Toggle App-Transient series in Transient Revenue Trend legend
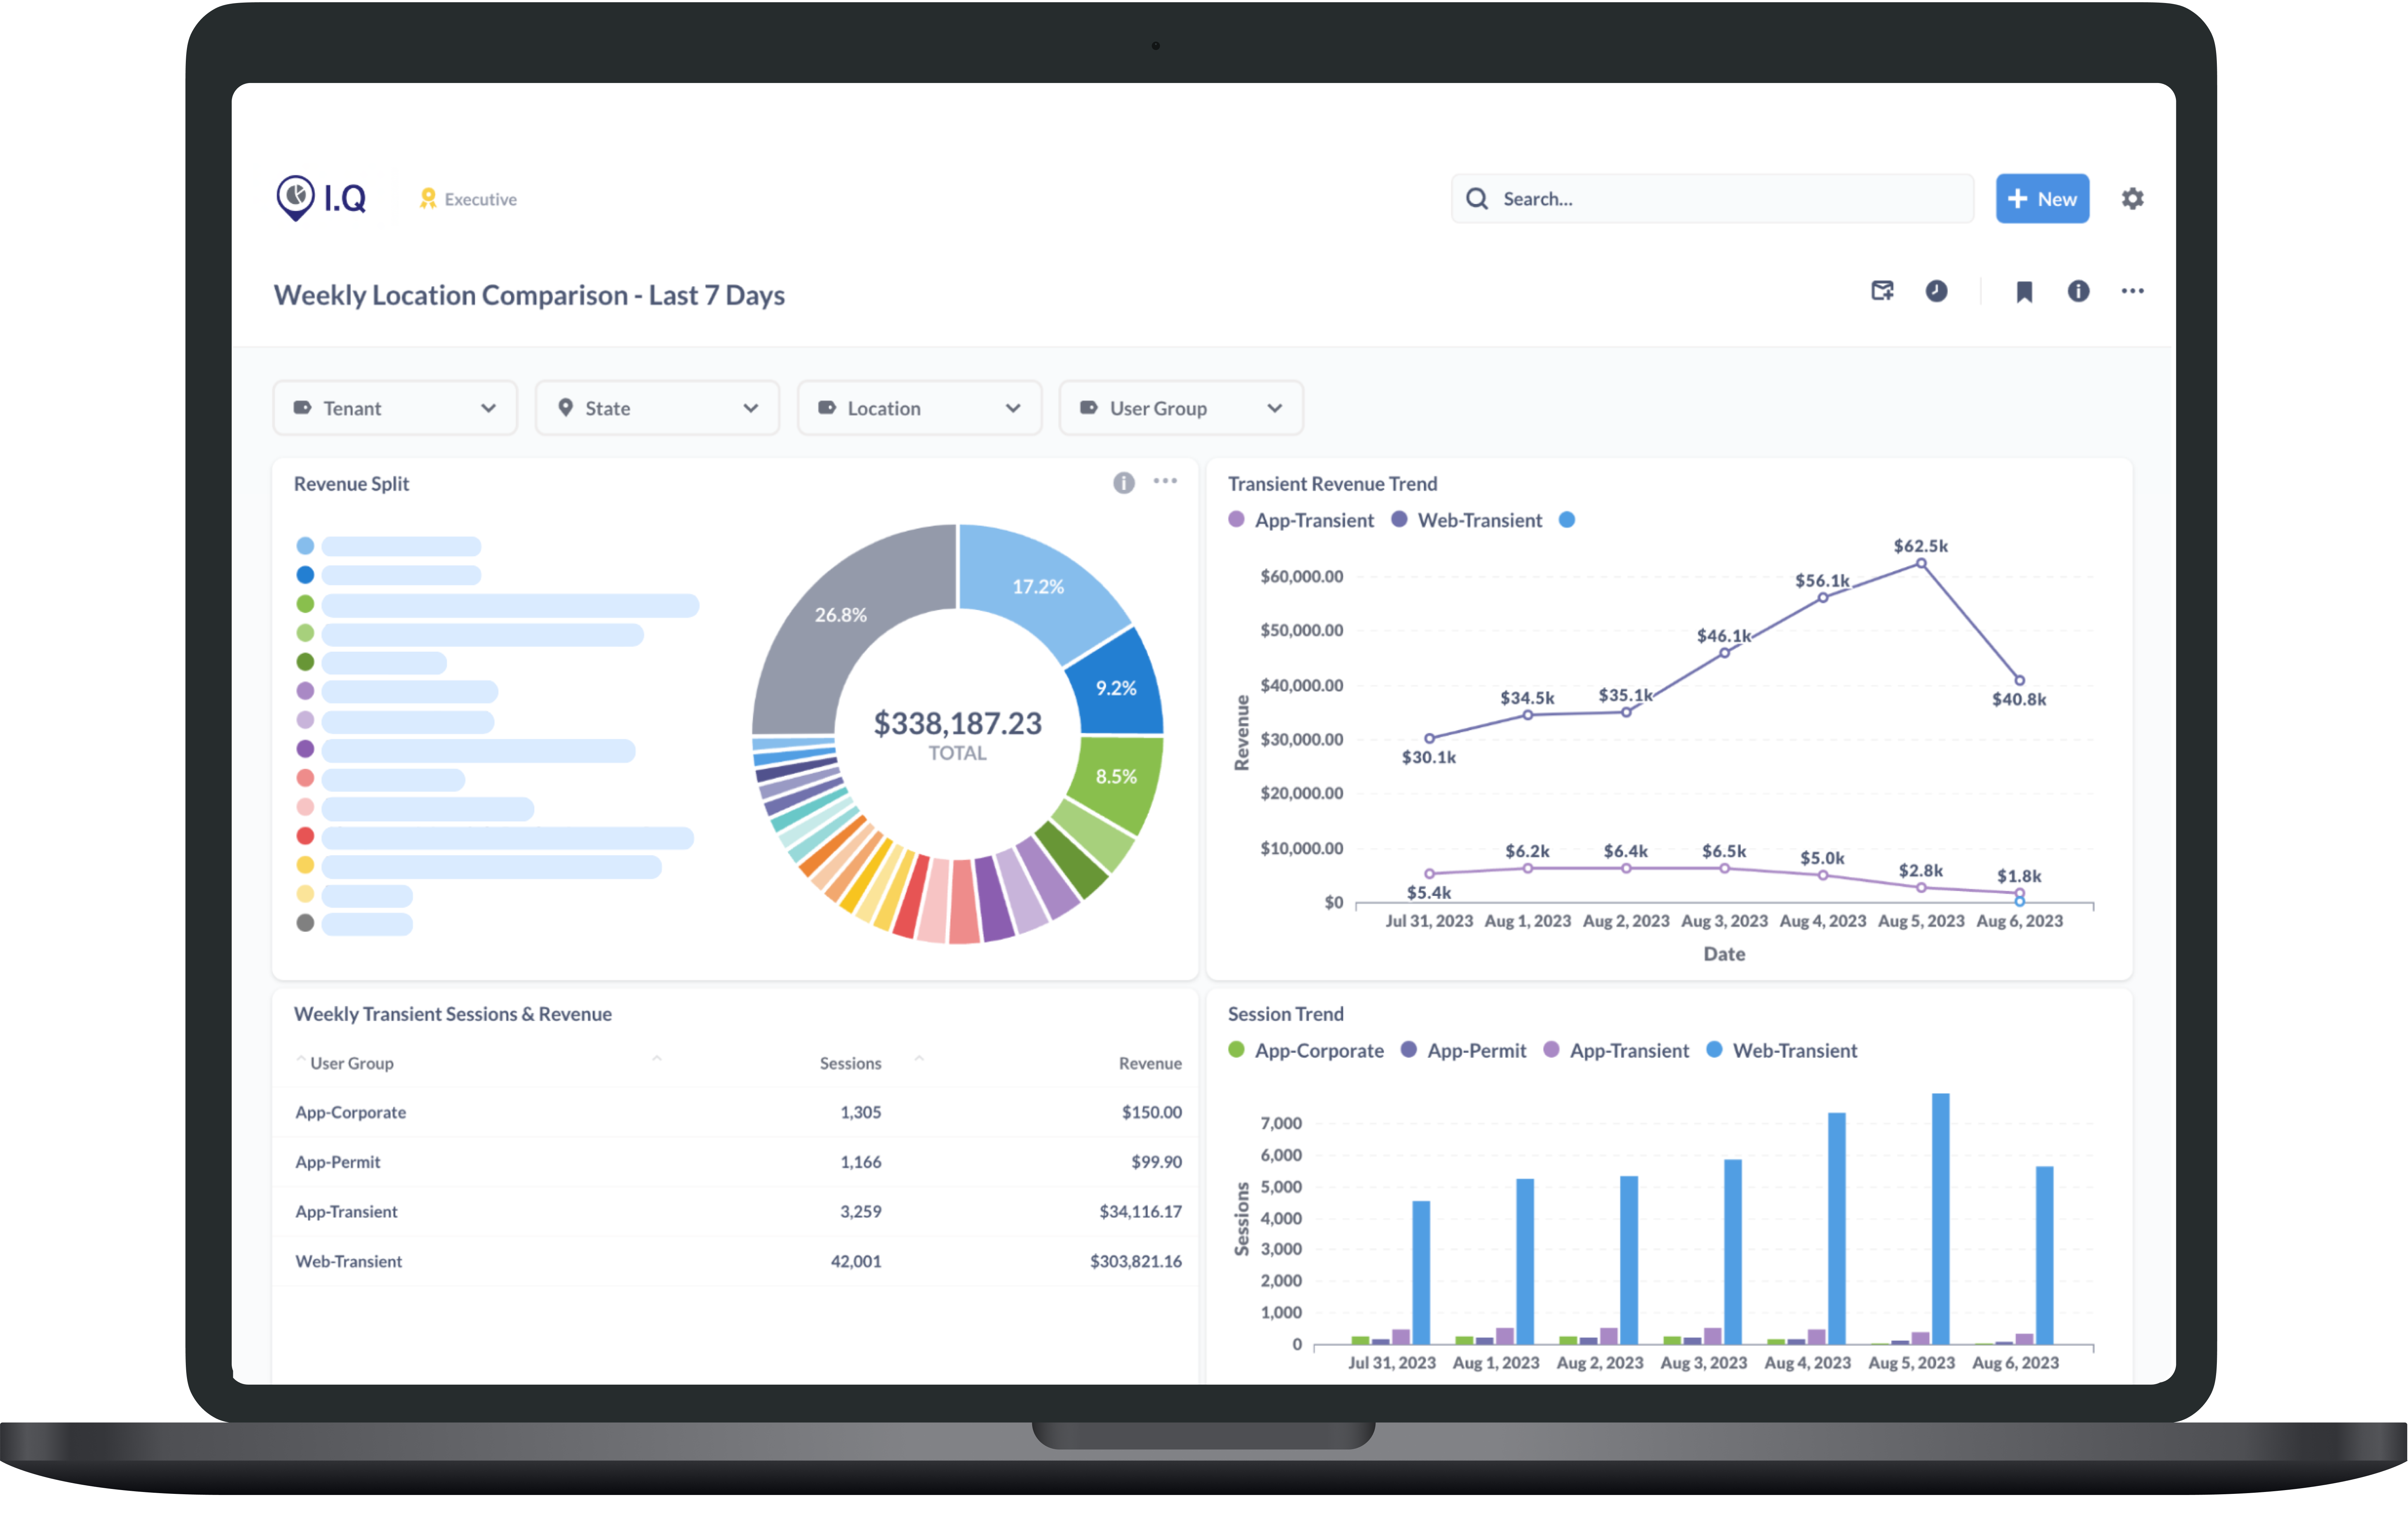The height and width of the screenshot is (1517, 2408). coord(1301,520)
